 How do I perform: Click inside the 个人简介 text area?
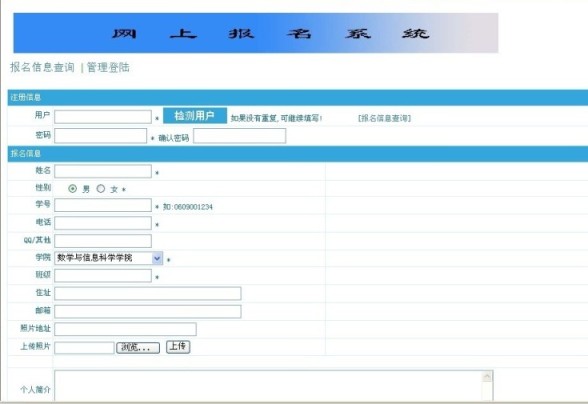pyautogui.click(x=268, y=386)
